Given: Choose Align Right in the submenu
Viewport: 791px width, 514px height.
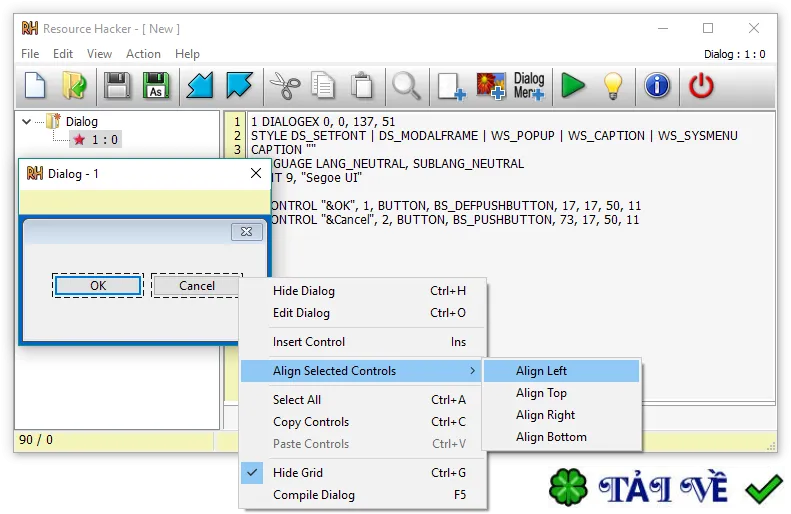Looking at the screenshot, I should [561, 415].
